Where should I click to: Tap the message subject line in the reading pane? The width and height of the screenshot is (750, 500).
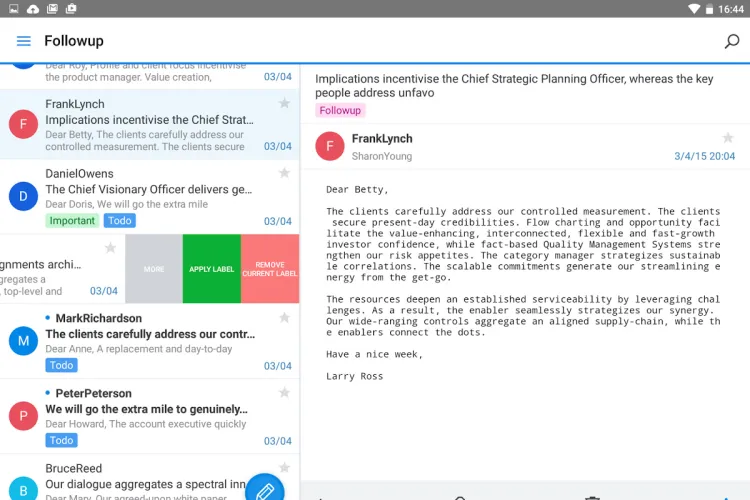(x=514, y=86)
